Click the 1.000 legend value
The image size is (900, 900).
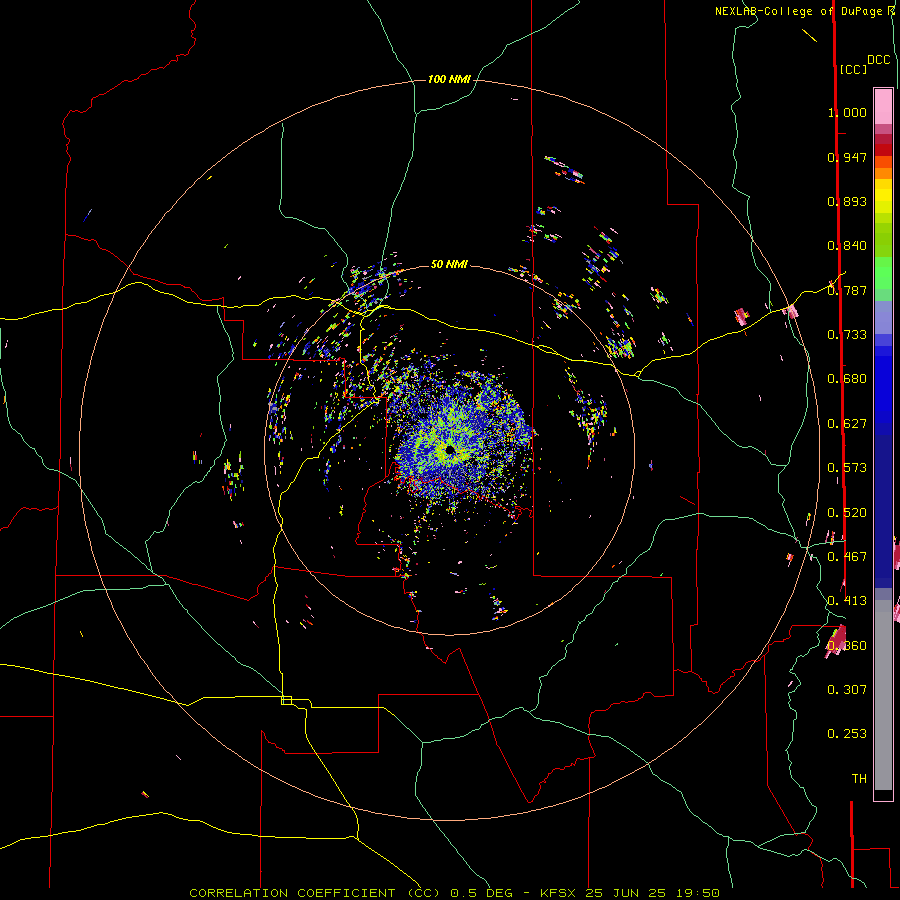847,112
